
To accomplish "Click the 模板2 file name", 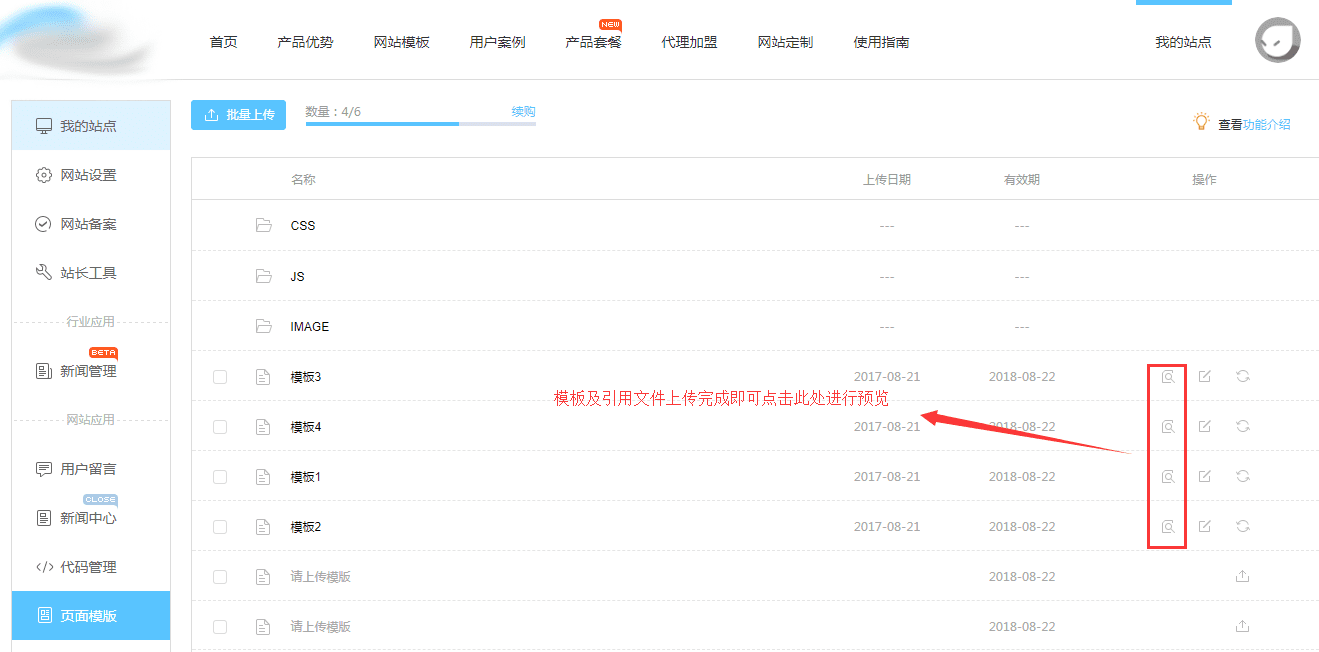I will (306, 527).
